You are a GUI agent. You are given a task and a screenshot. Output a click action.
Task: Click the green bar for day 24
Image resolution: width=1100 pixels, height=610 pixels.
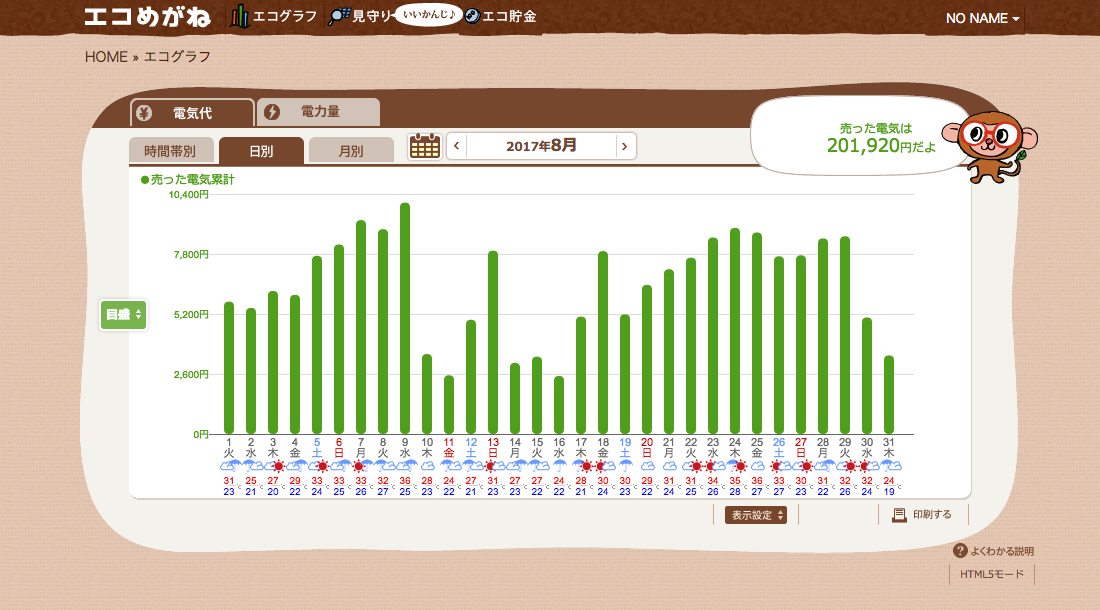tap(735, 331)
